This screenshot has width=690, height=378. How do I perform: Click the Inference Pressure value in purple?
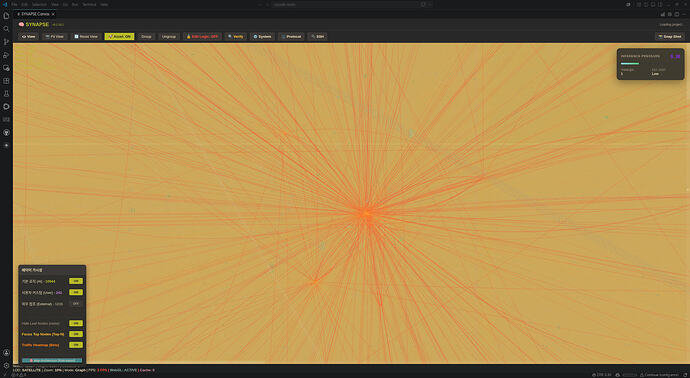tap(675, 56)
